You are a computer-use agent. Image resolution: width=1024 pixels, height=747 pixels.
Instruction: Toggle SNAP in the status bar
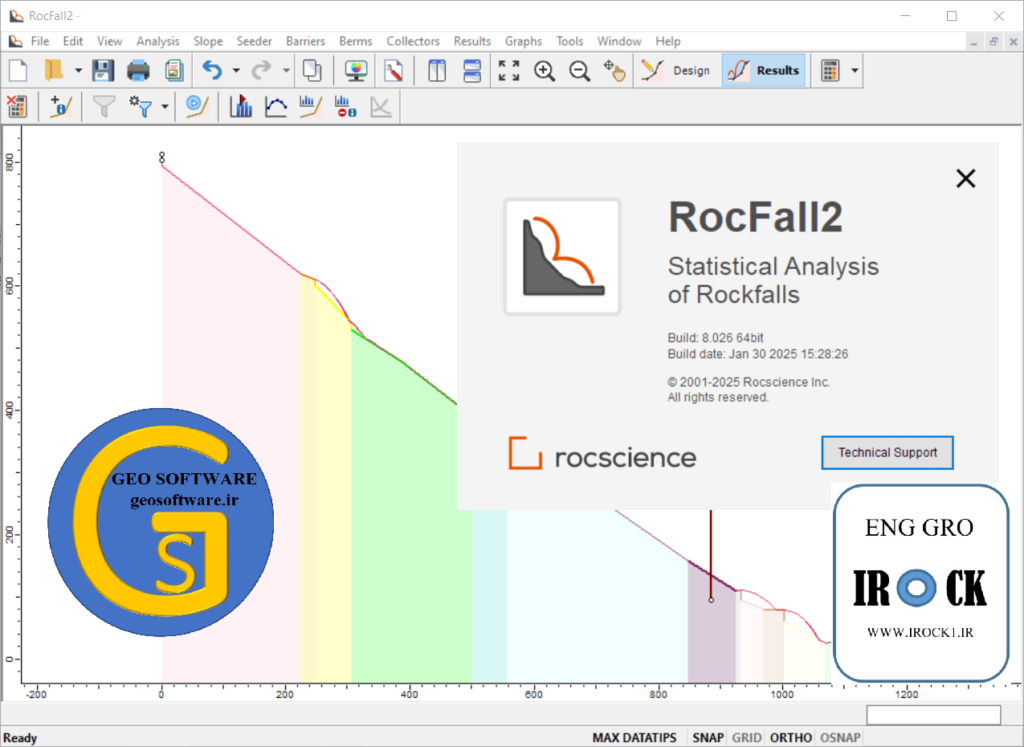(x=707, y=737)
